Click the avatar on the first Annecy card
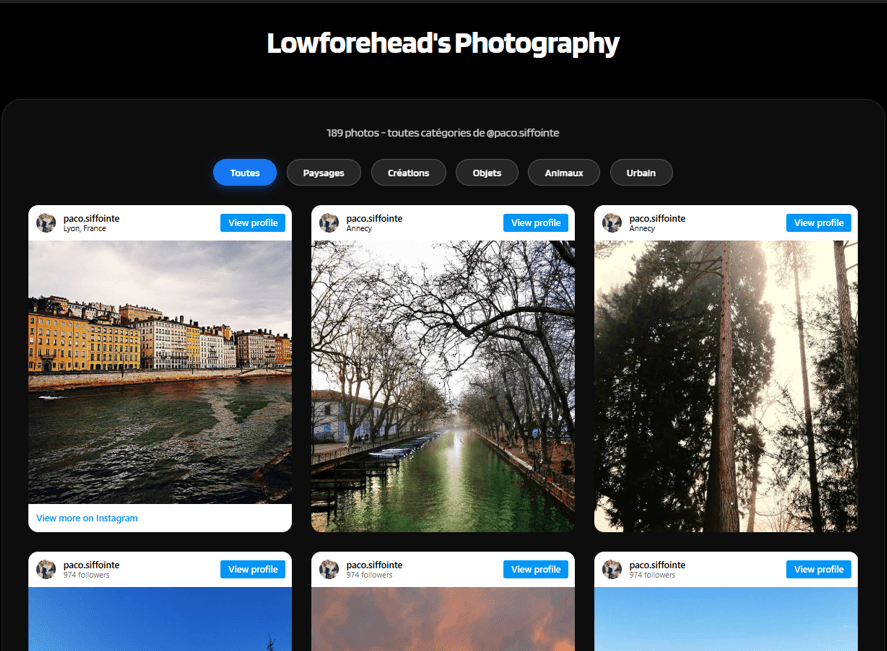The image size is (887, 651). pos(329,222)
